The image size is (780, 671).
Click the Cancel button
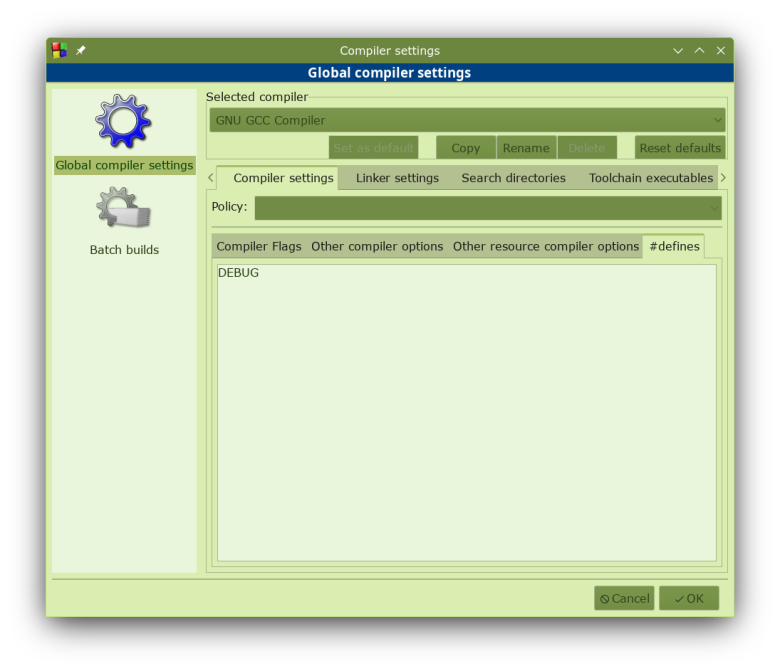(x=624, y=598)
